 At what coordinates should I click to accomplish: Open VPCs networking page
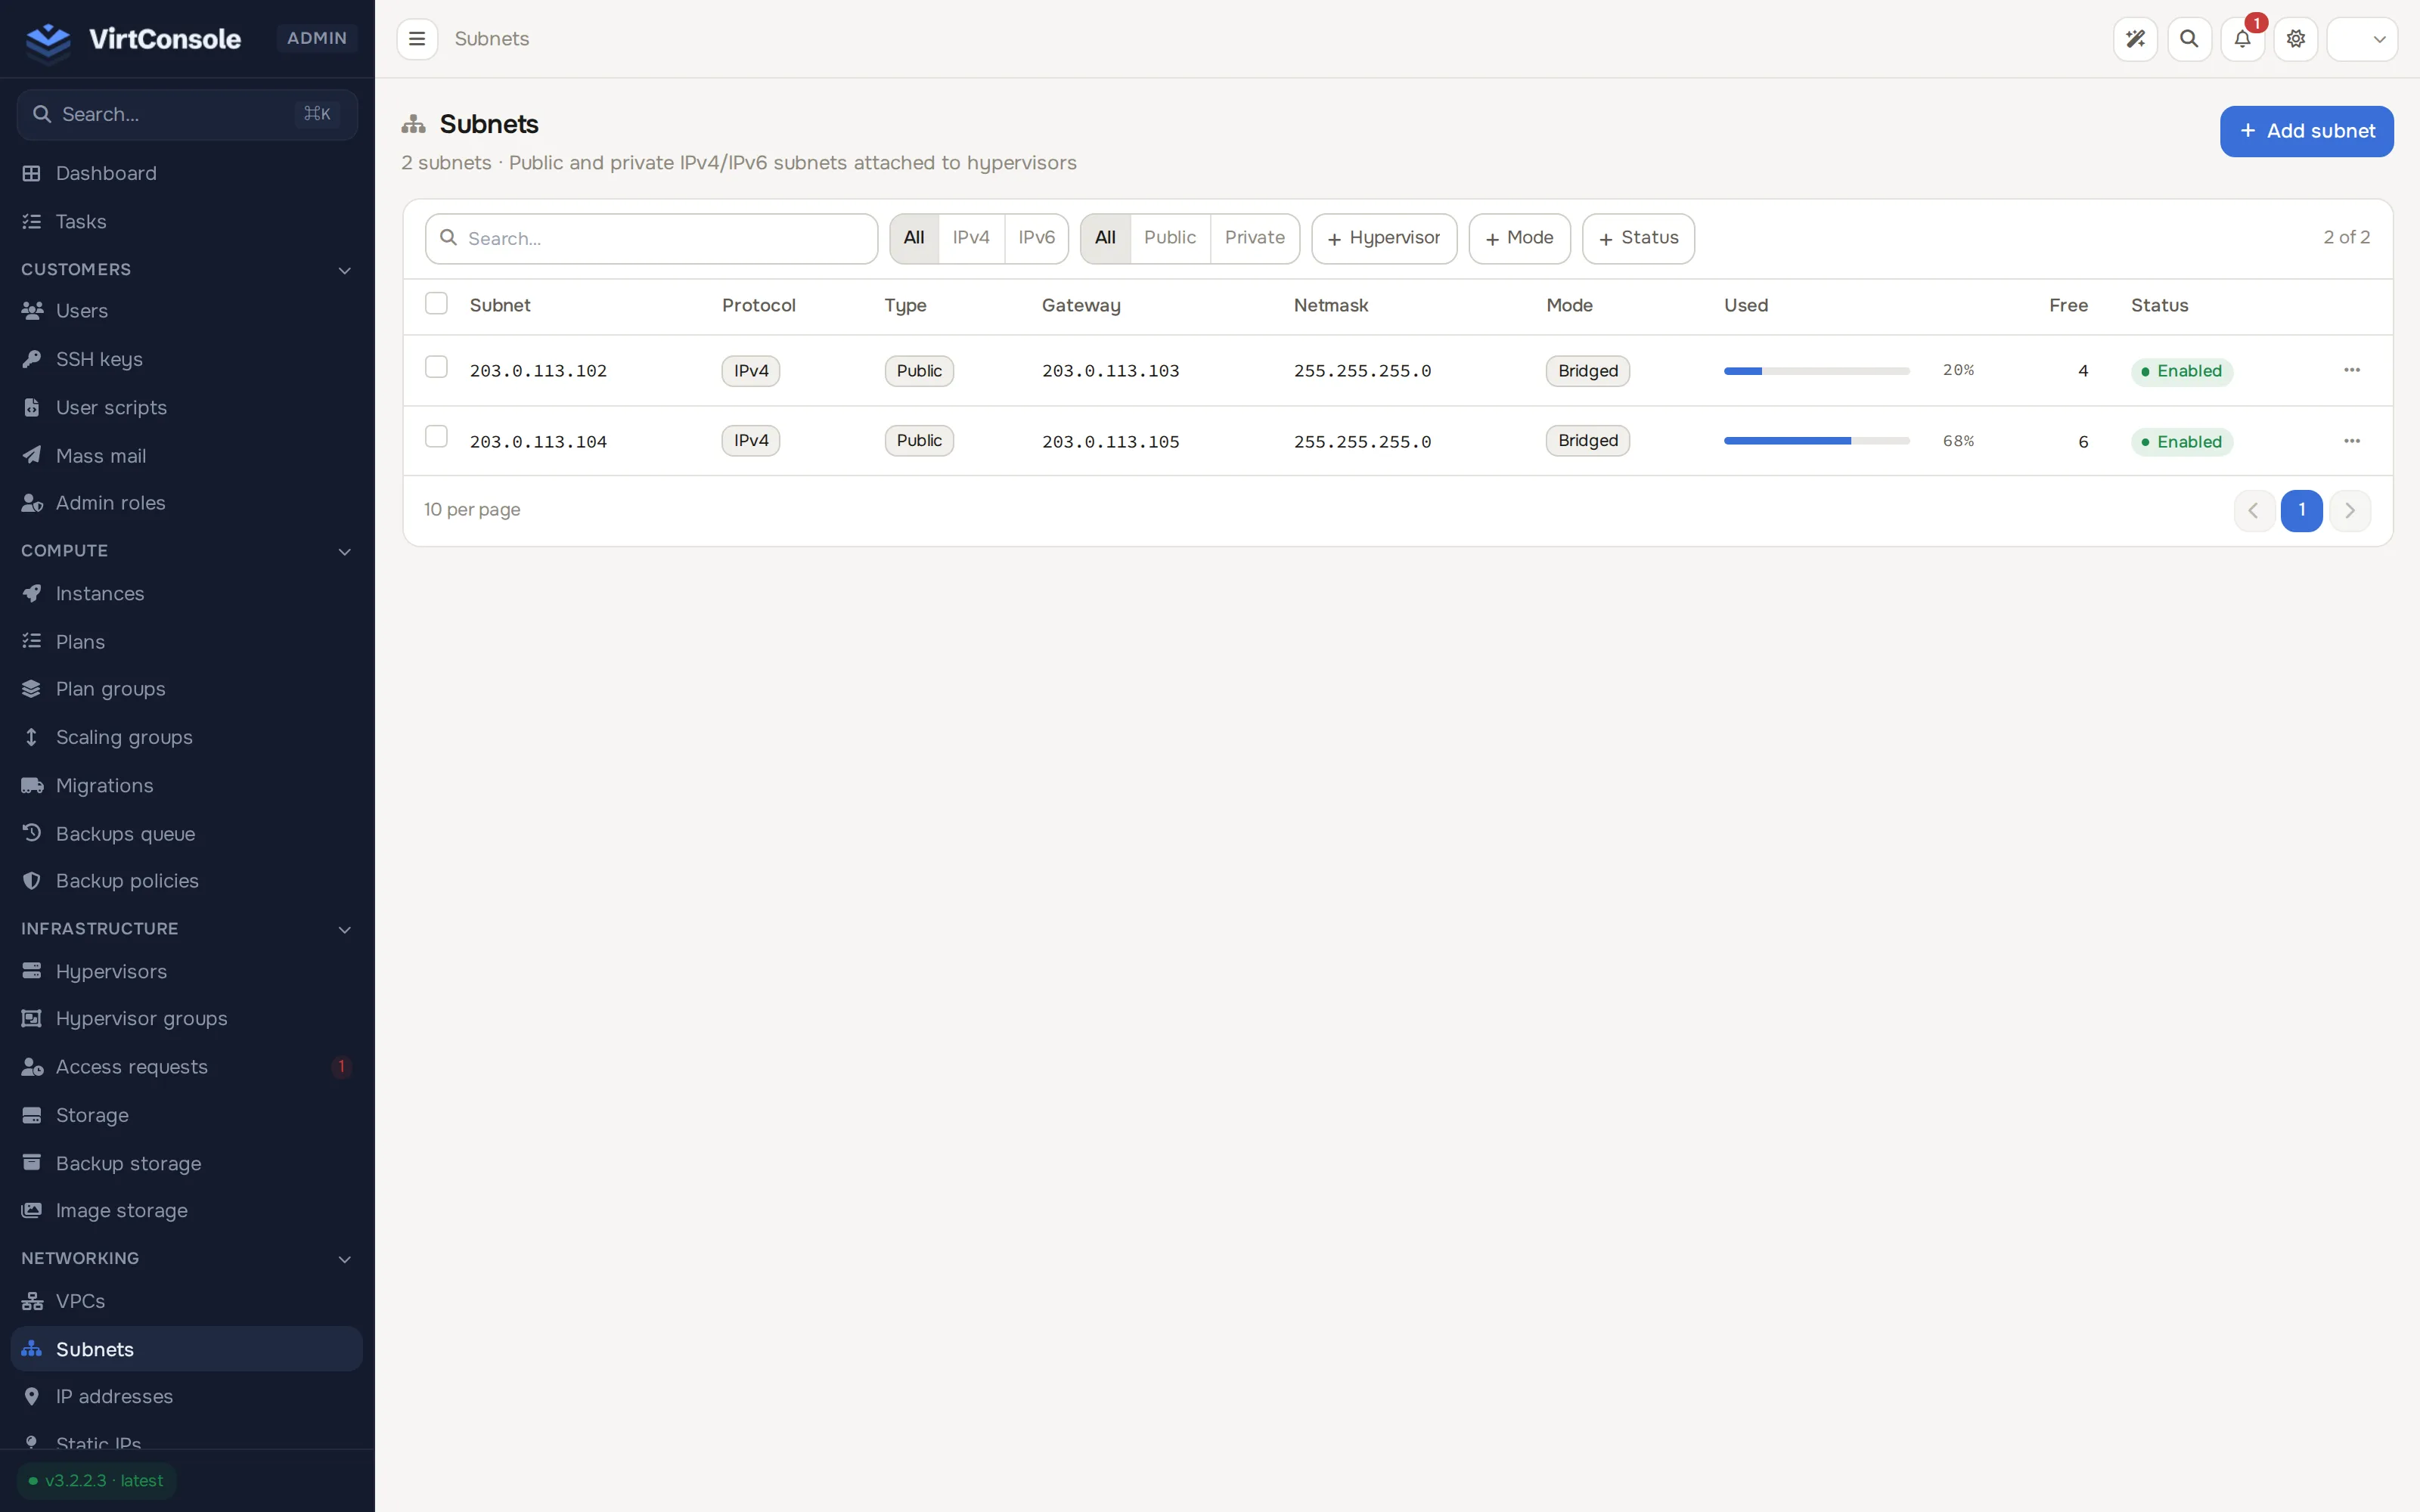pos(187,1301)
